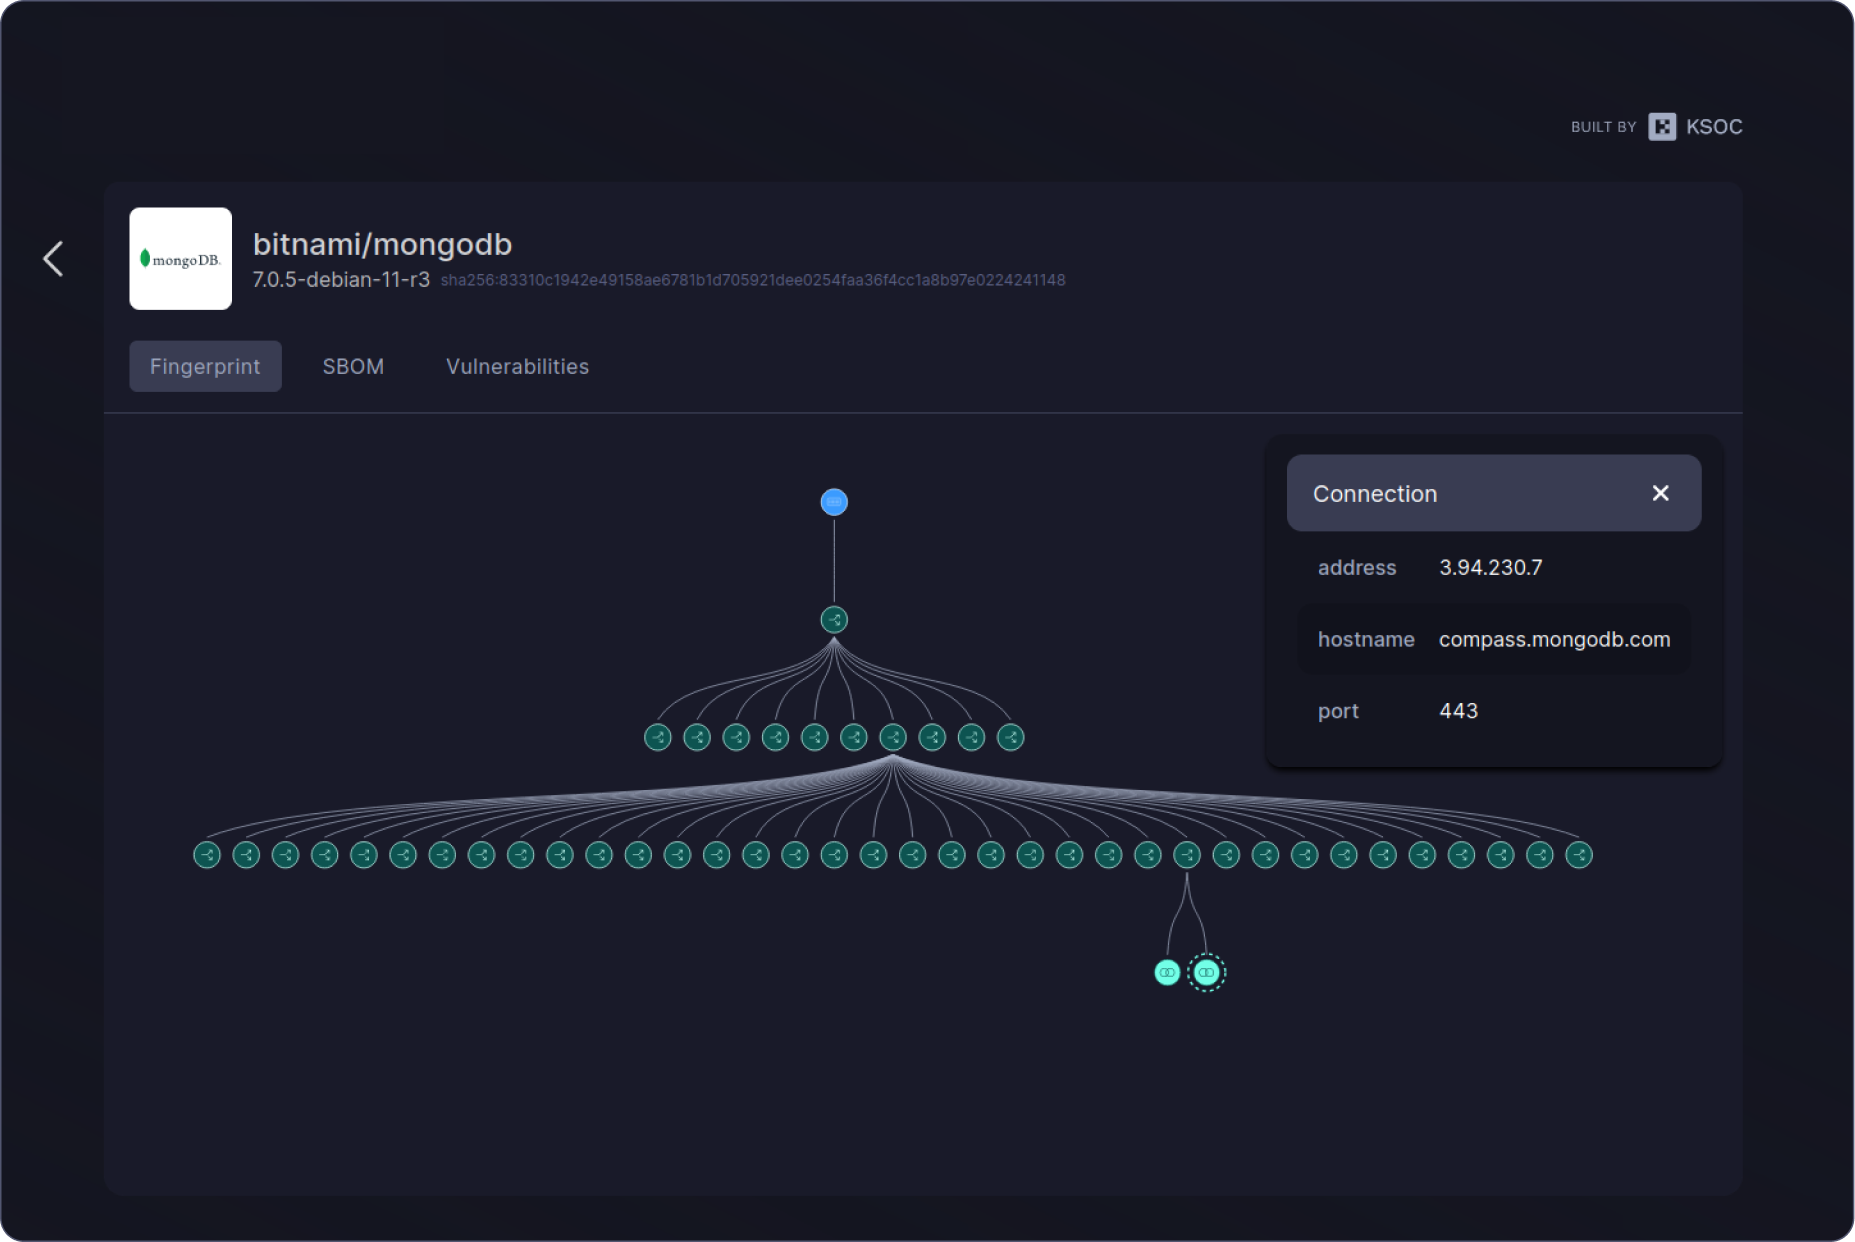The image size is (1855, 1242).
Task: Select the leftmost node in the widest row
Action: pos(207,855)
